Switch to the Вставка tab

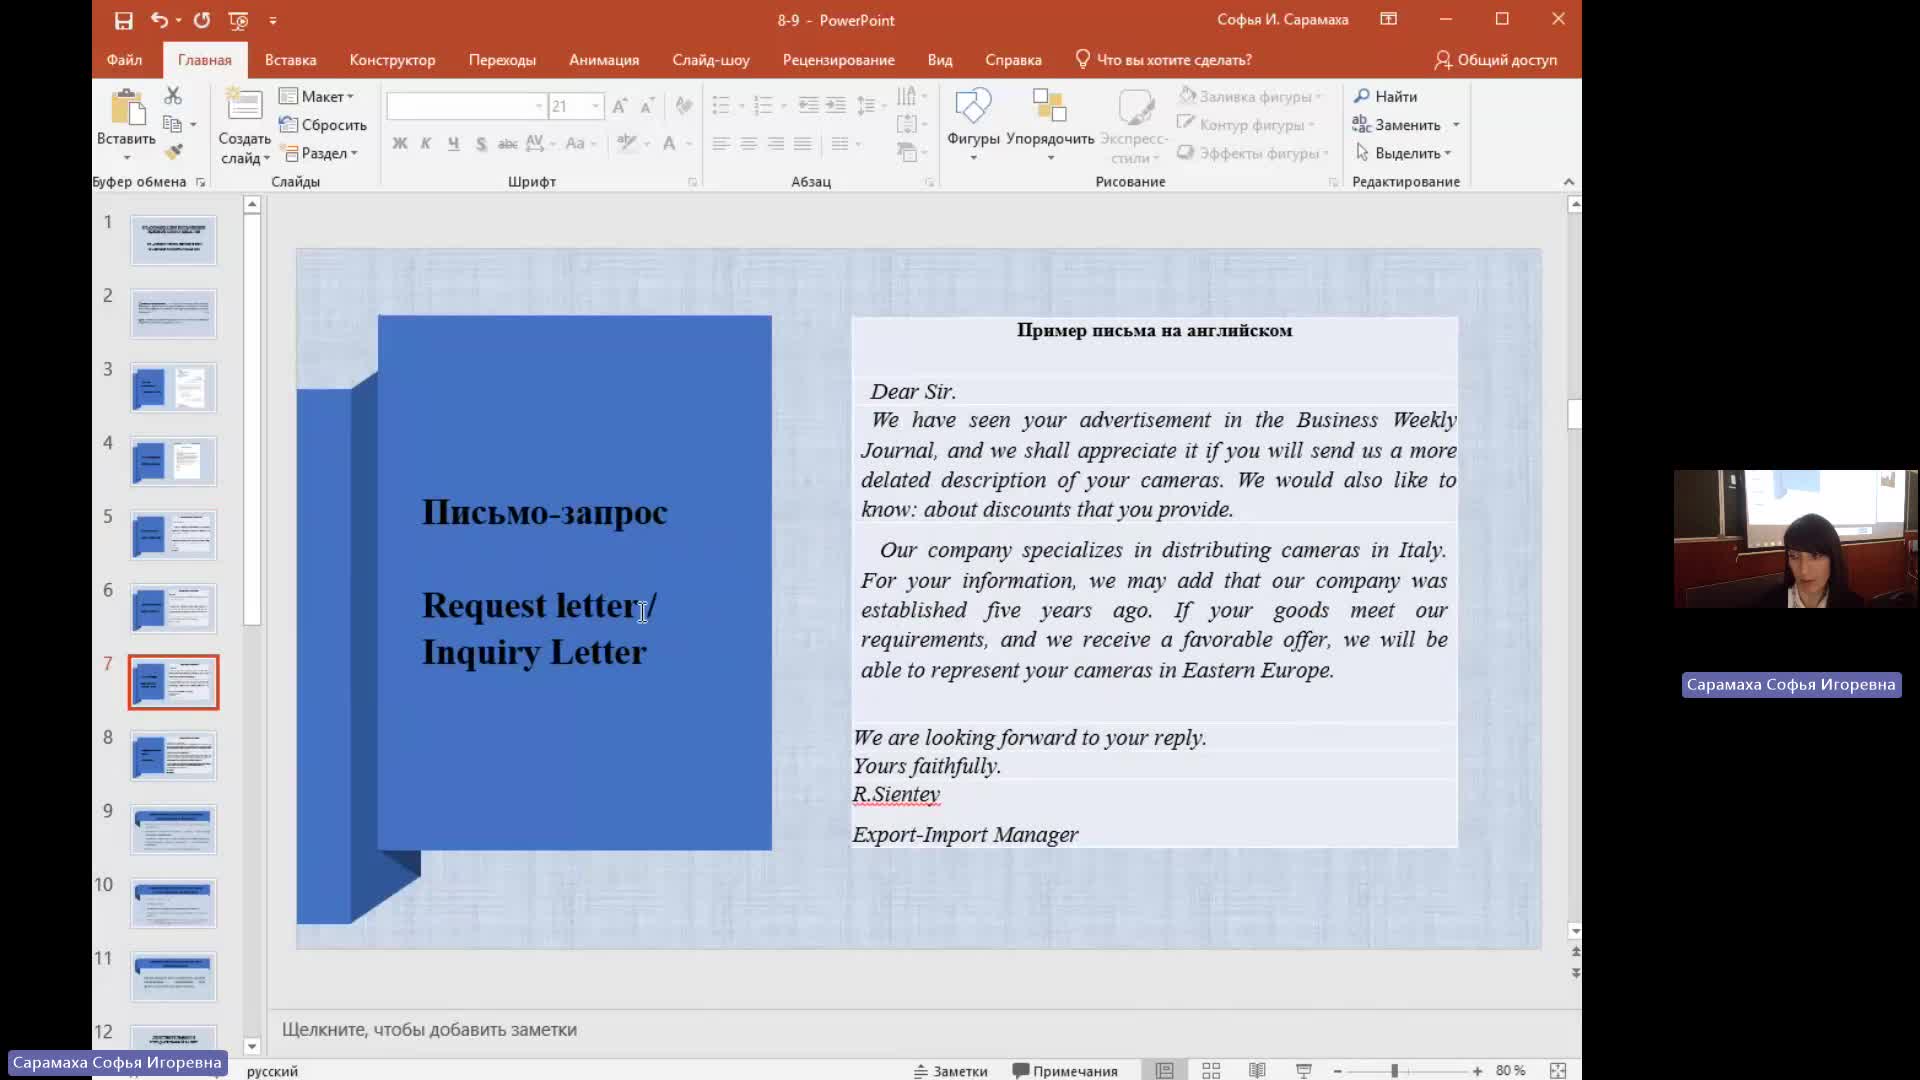[x=290, y=60]
